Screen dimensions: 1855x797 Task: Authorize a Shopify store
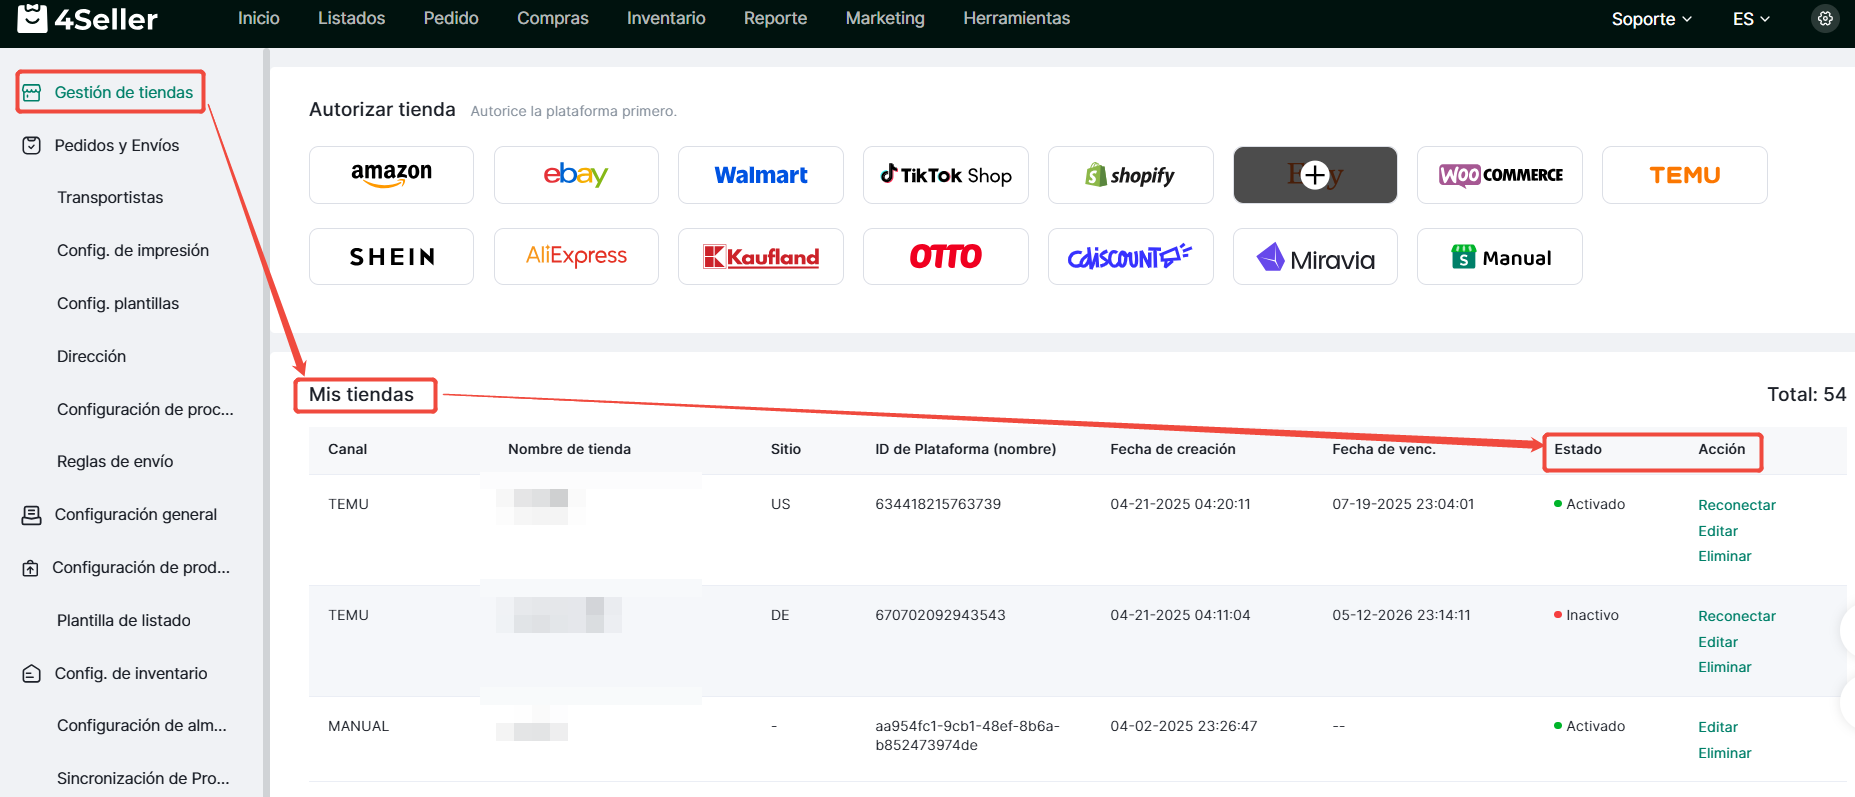pyautogui.click(x=1131, y=175)
